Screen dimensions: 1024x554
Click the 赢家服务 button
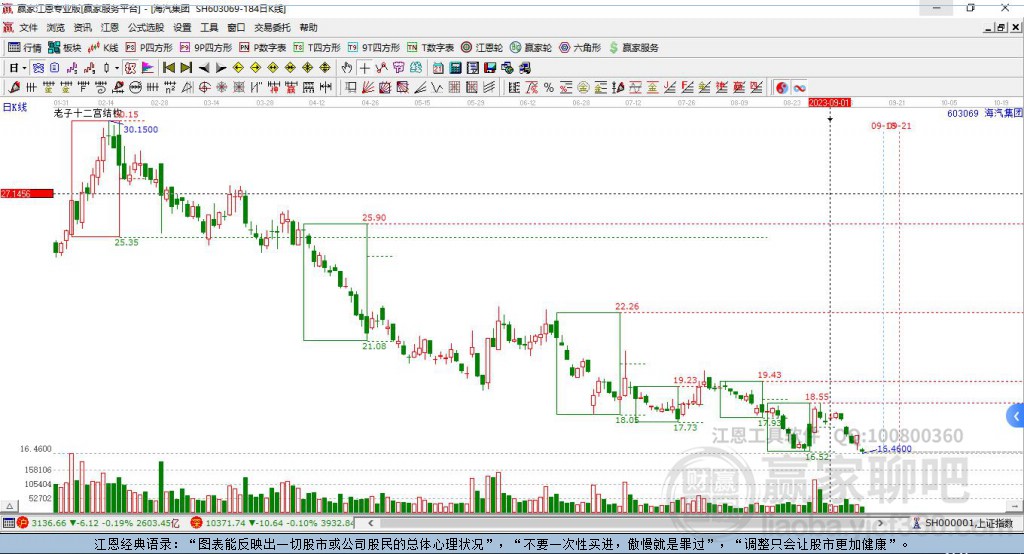[633, 48]
